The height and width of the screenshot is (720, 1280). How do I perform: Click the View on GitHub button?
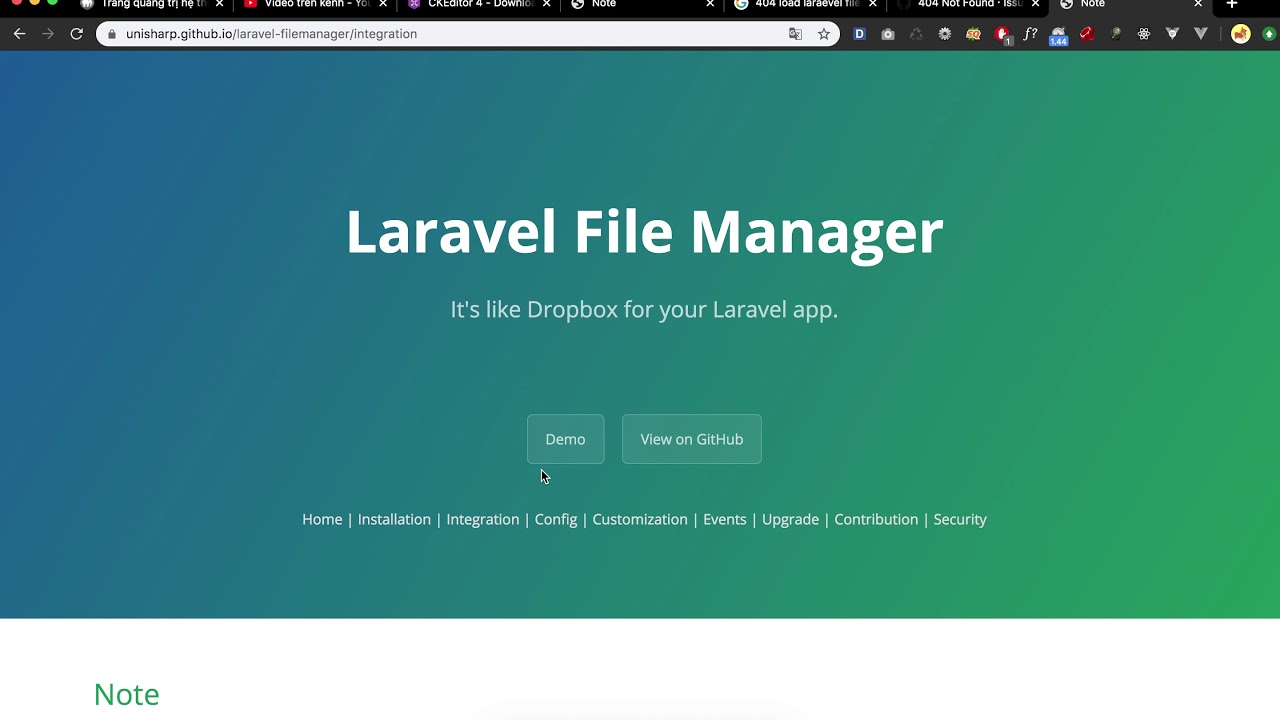tap(692, 439)
